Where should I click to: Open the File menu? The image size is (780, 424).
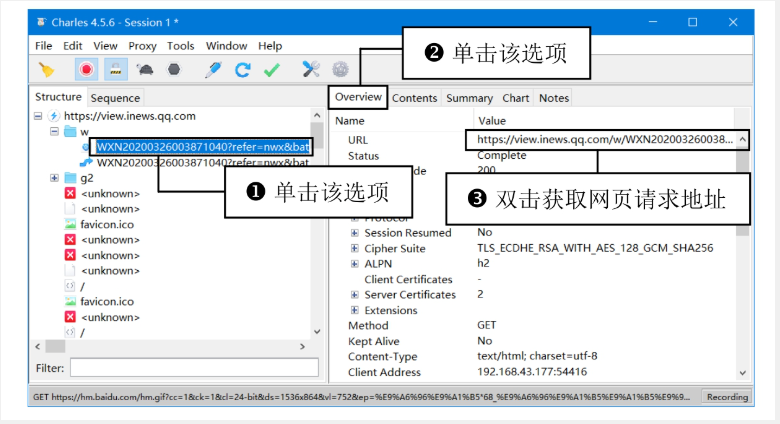pos(43,46)
